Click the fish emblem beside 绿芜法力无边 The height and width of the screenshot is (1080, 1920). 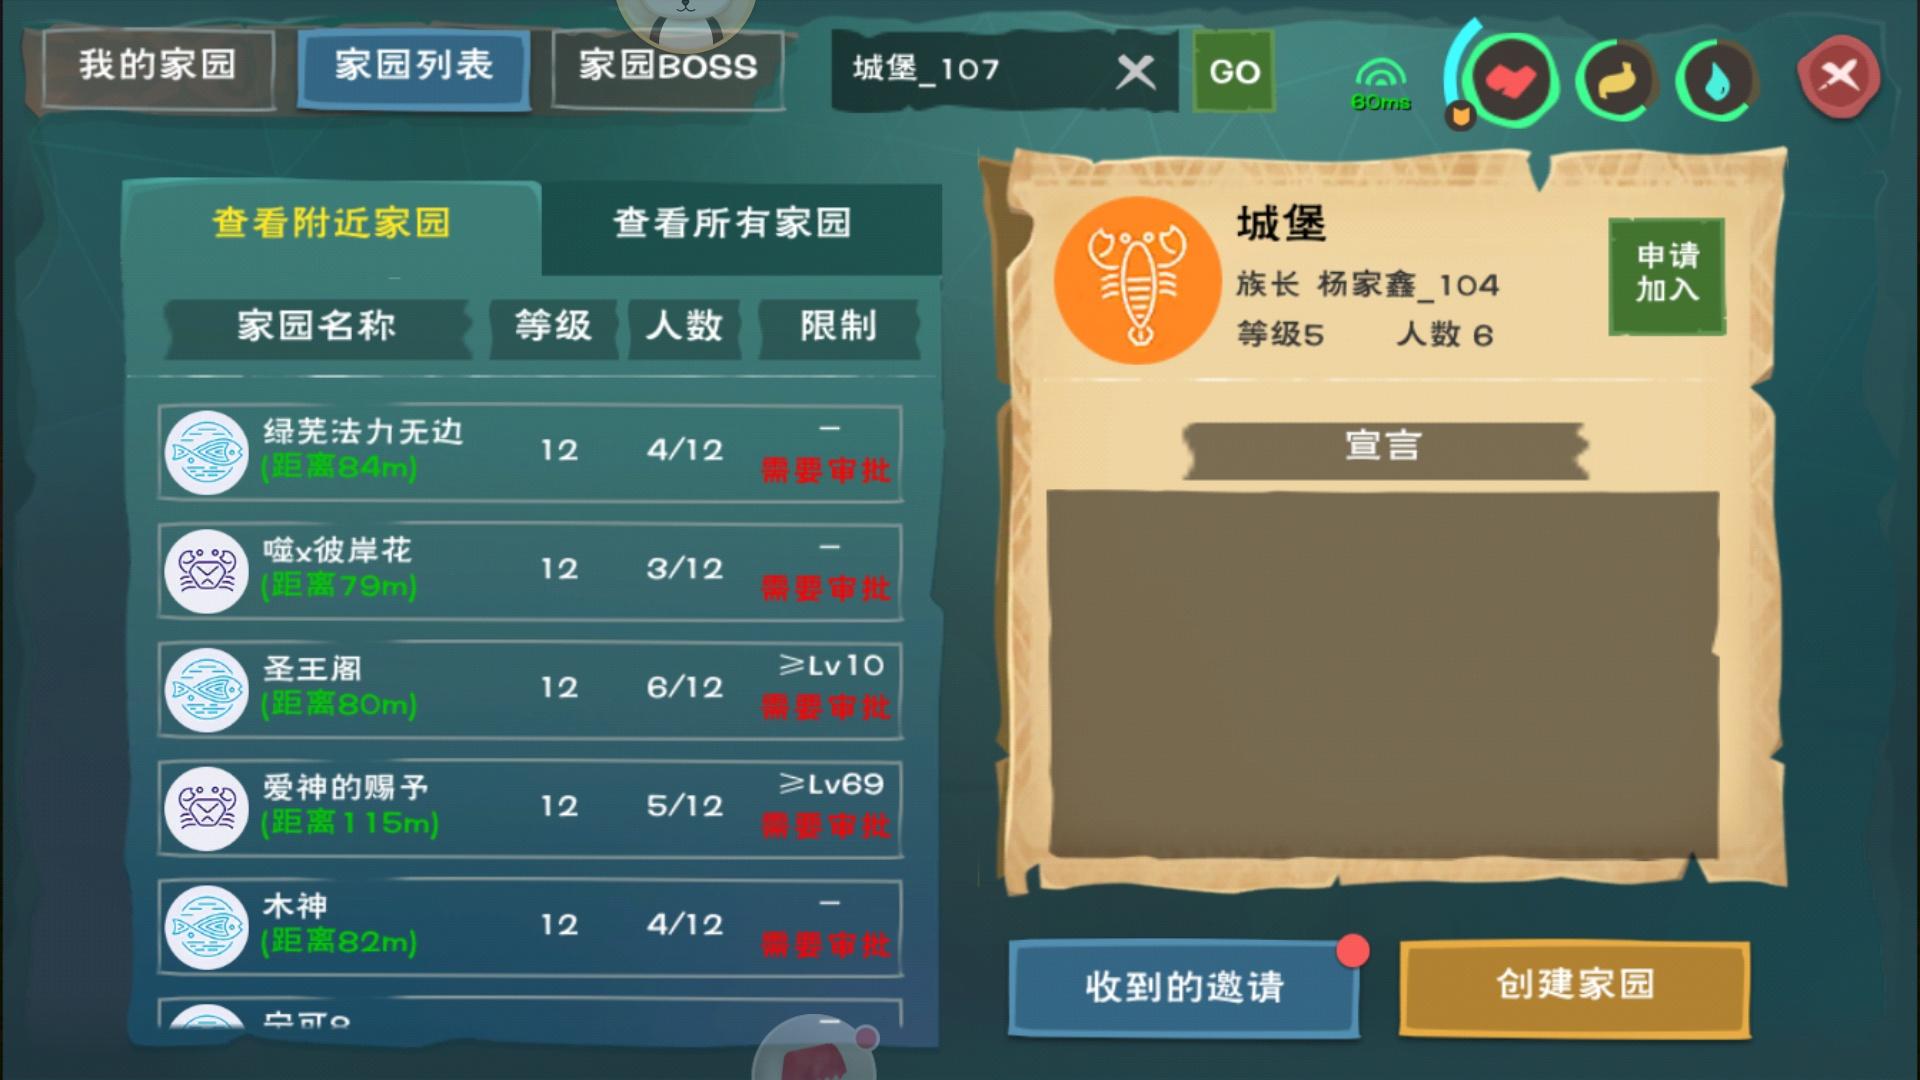tap(206, 452)
